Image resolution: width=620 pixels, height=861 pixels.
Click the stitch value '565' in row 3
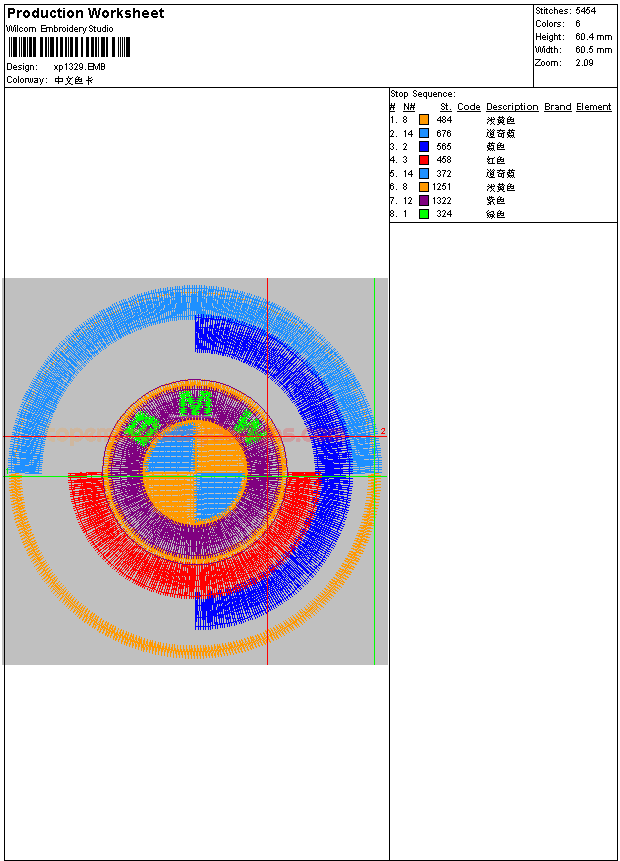click(x=444, y=147)
